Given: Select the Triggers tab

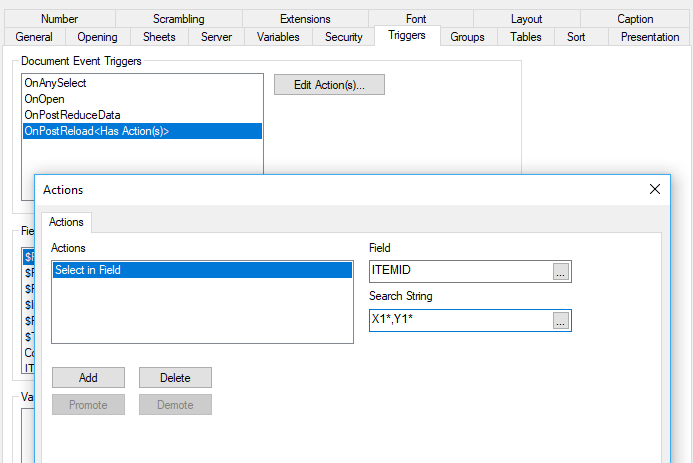Looking at the screenshot, I should [407, 35].
